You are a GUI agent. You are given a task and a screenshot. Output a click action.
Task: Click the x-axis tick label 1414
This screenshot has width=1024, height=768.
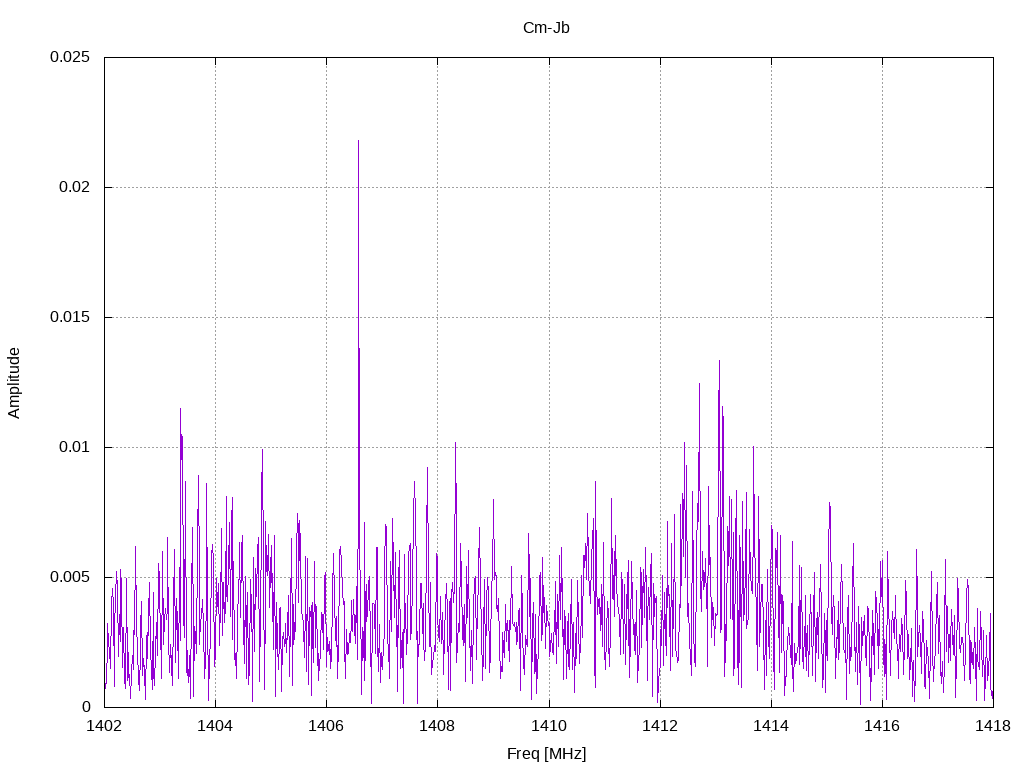coord(771,726)
